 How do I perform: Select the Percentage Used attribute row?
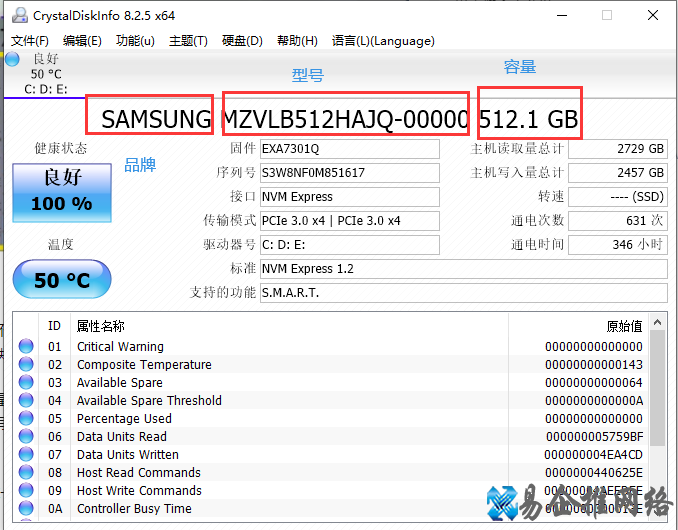click(x=331, y=418)
